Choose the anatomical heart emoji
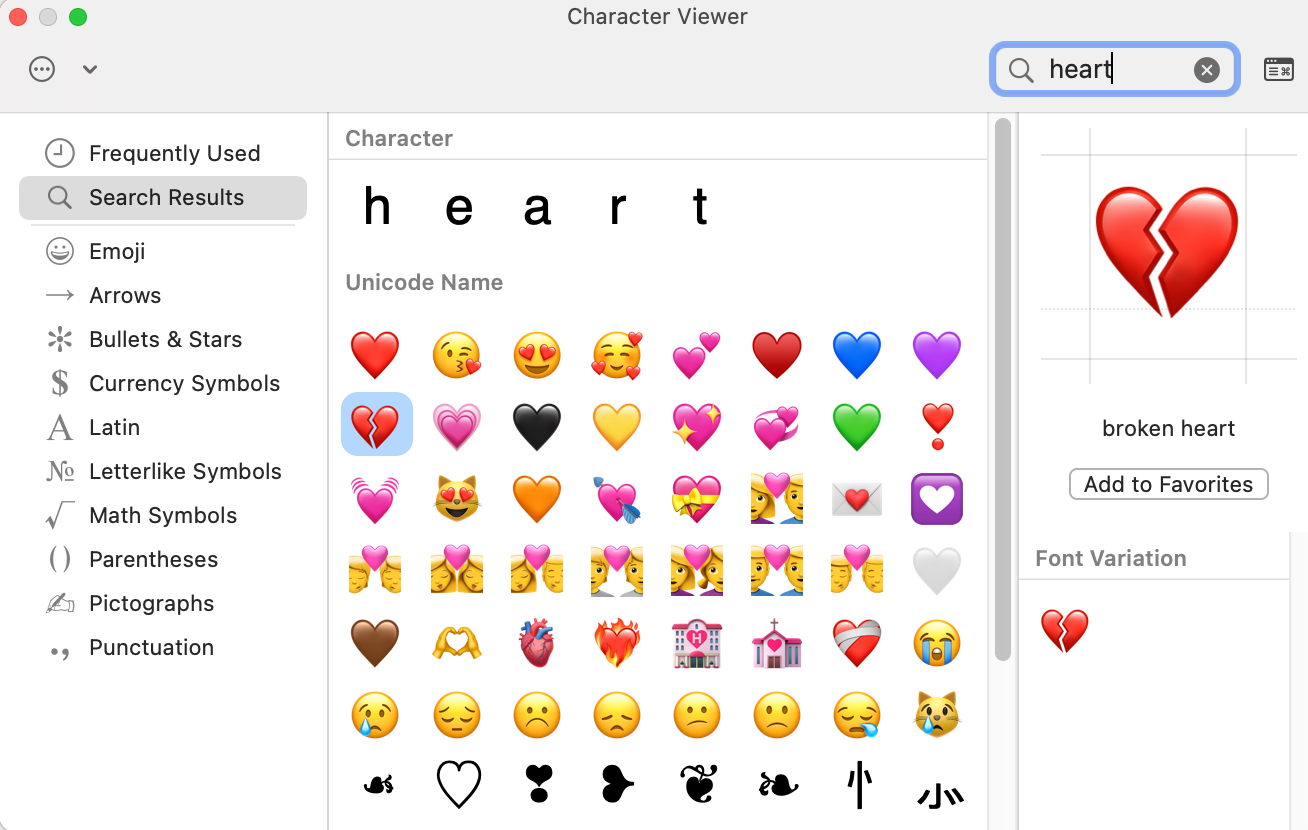The height and width of the screenshot is (830, 1308). click(537, 643)
